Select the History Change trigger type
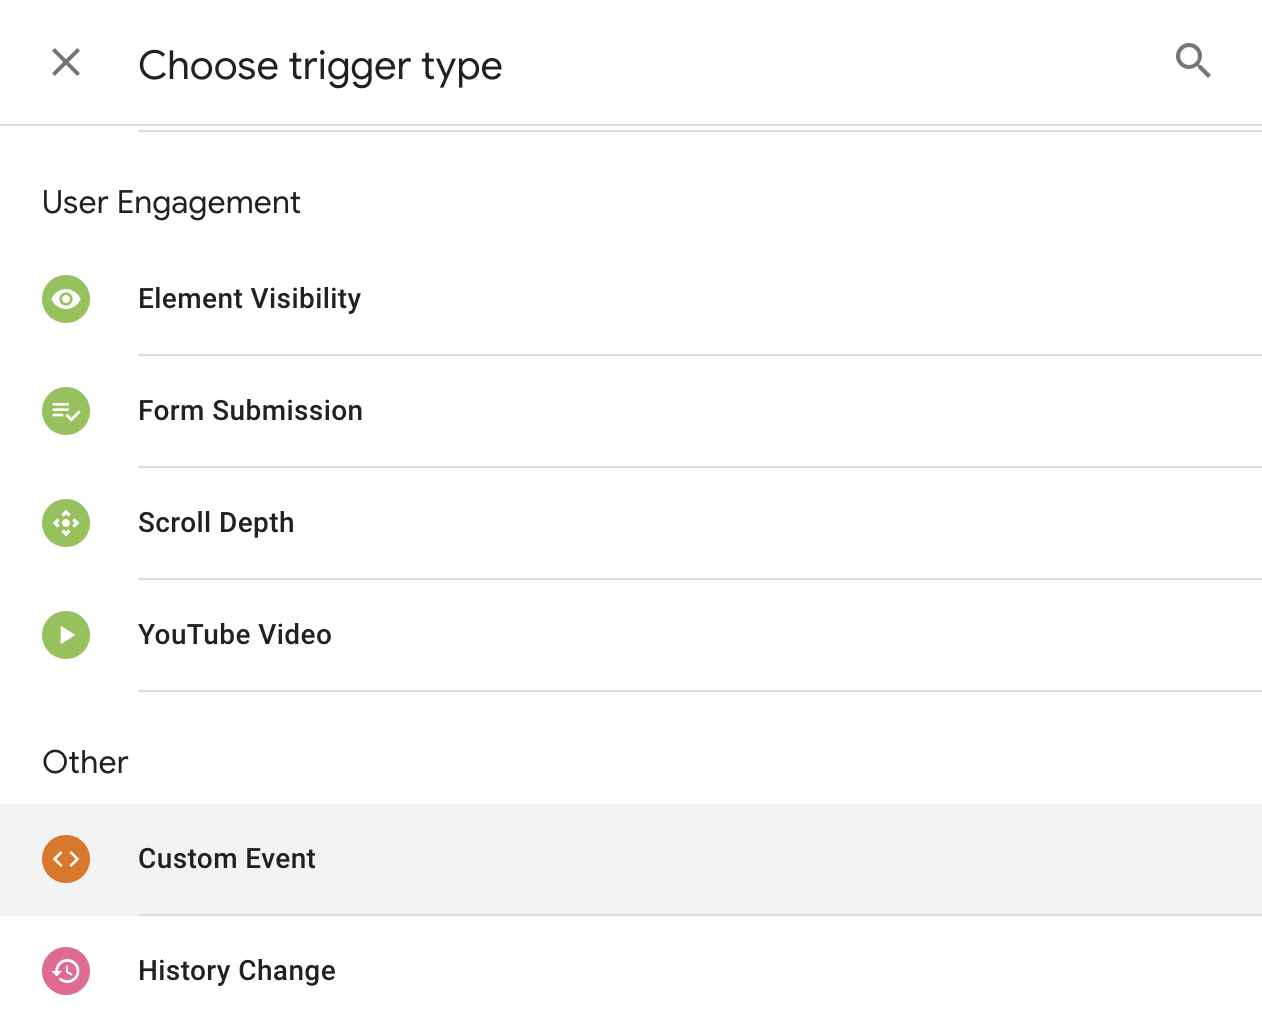 631,971
